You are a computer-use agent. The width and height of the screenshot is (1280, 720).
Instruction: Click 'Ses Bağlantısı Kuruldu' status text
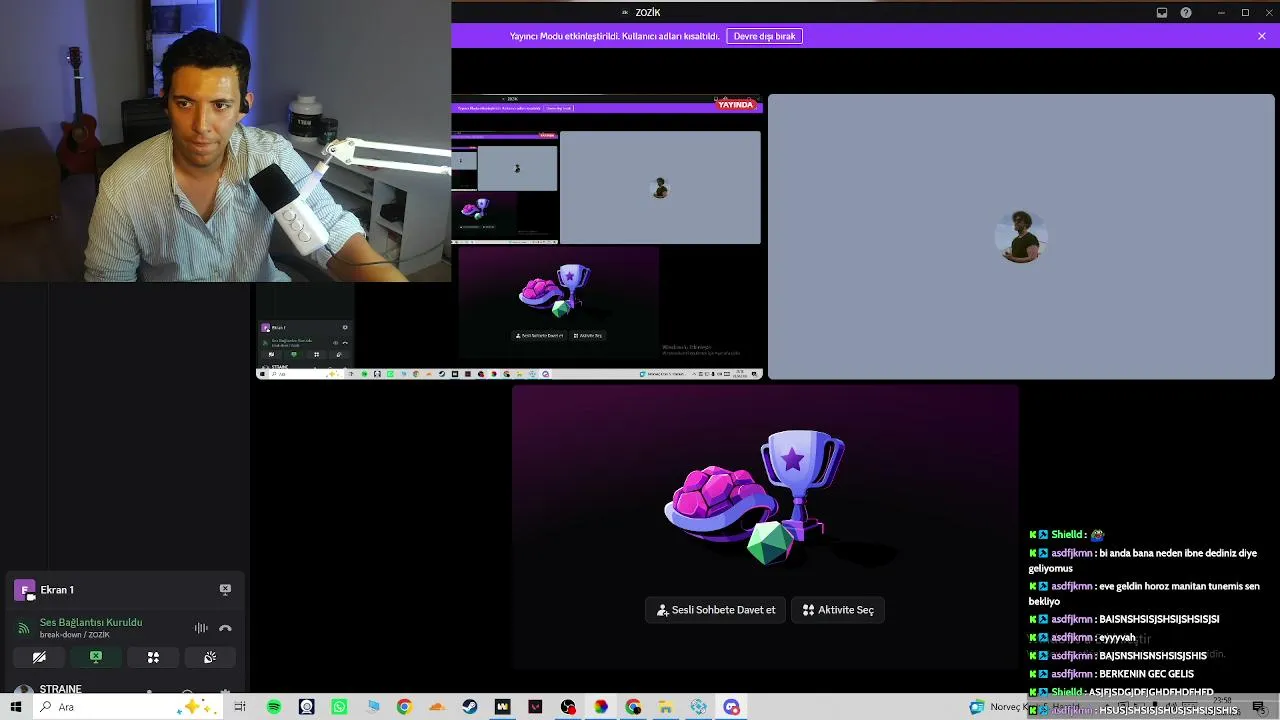[x=91, y=622]
